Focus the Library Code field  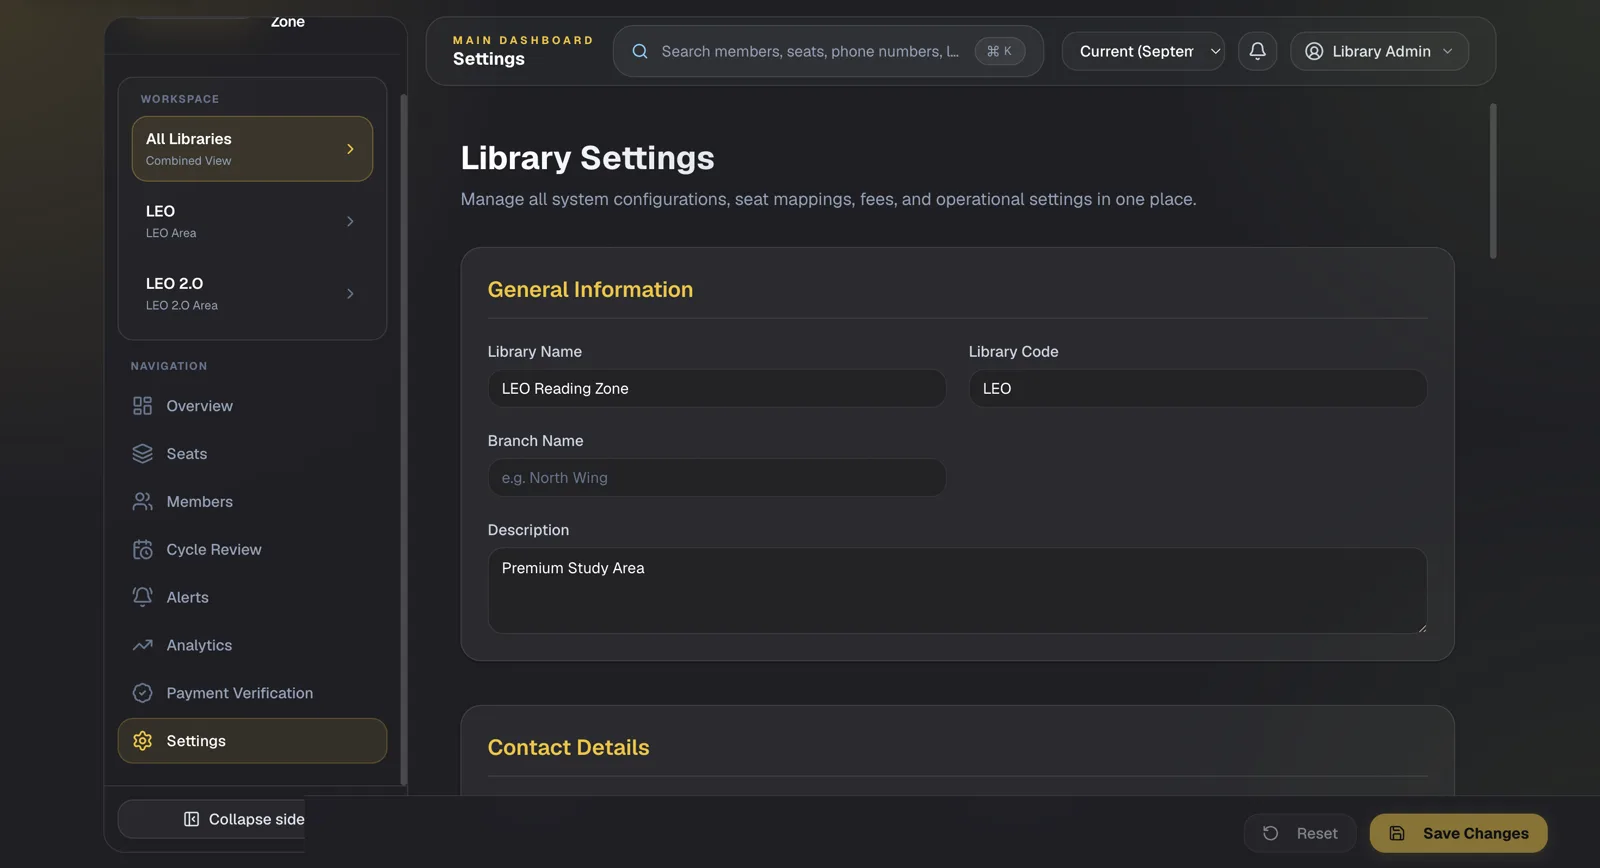click(1197, 388)
